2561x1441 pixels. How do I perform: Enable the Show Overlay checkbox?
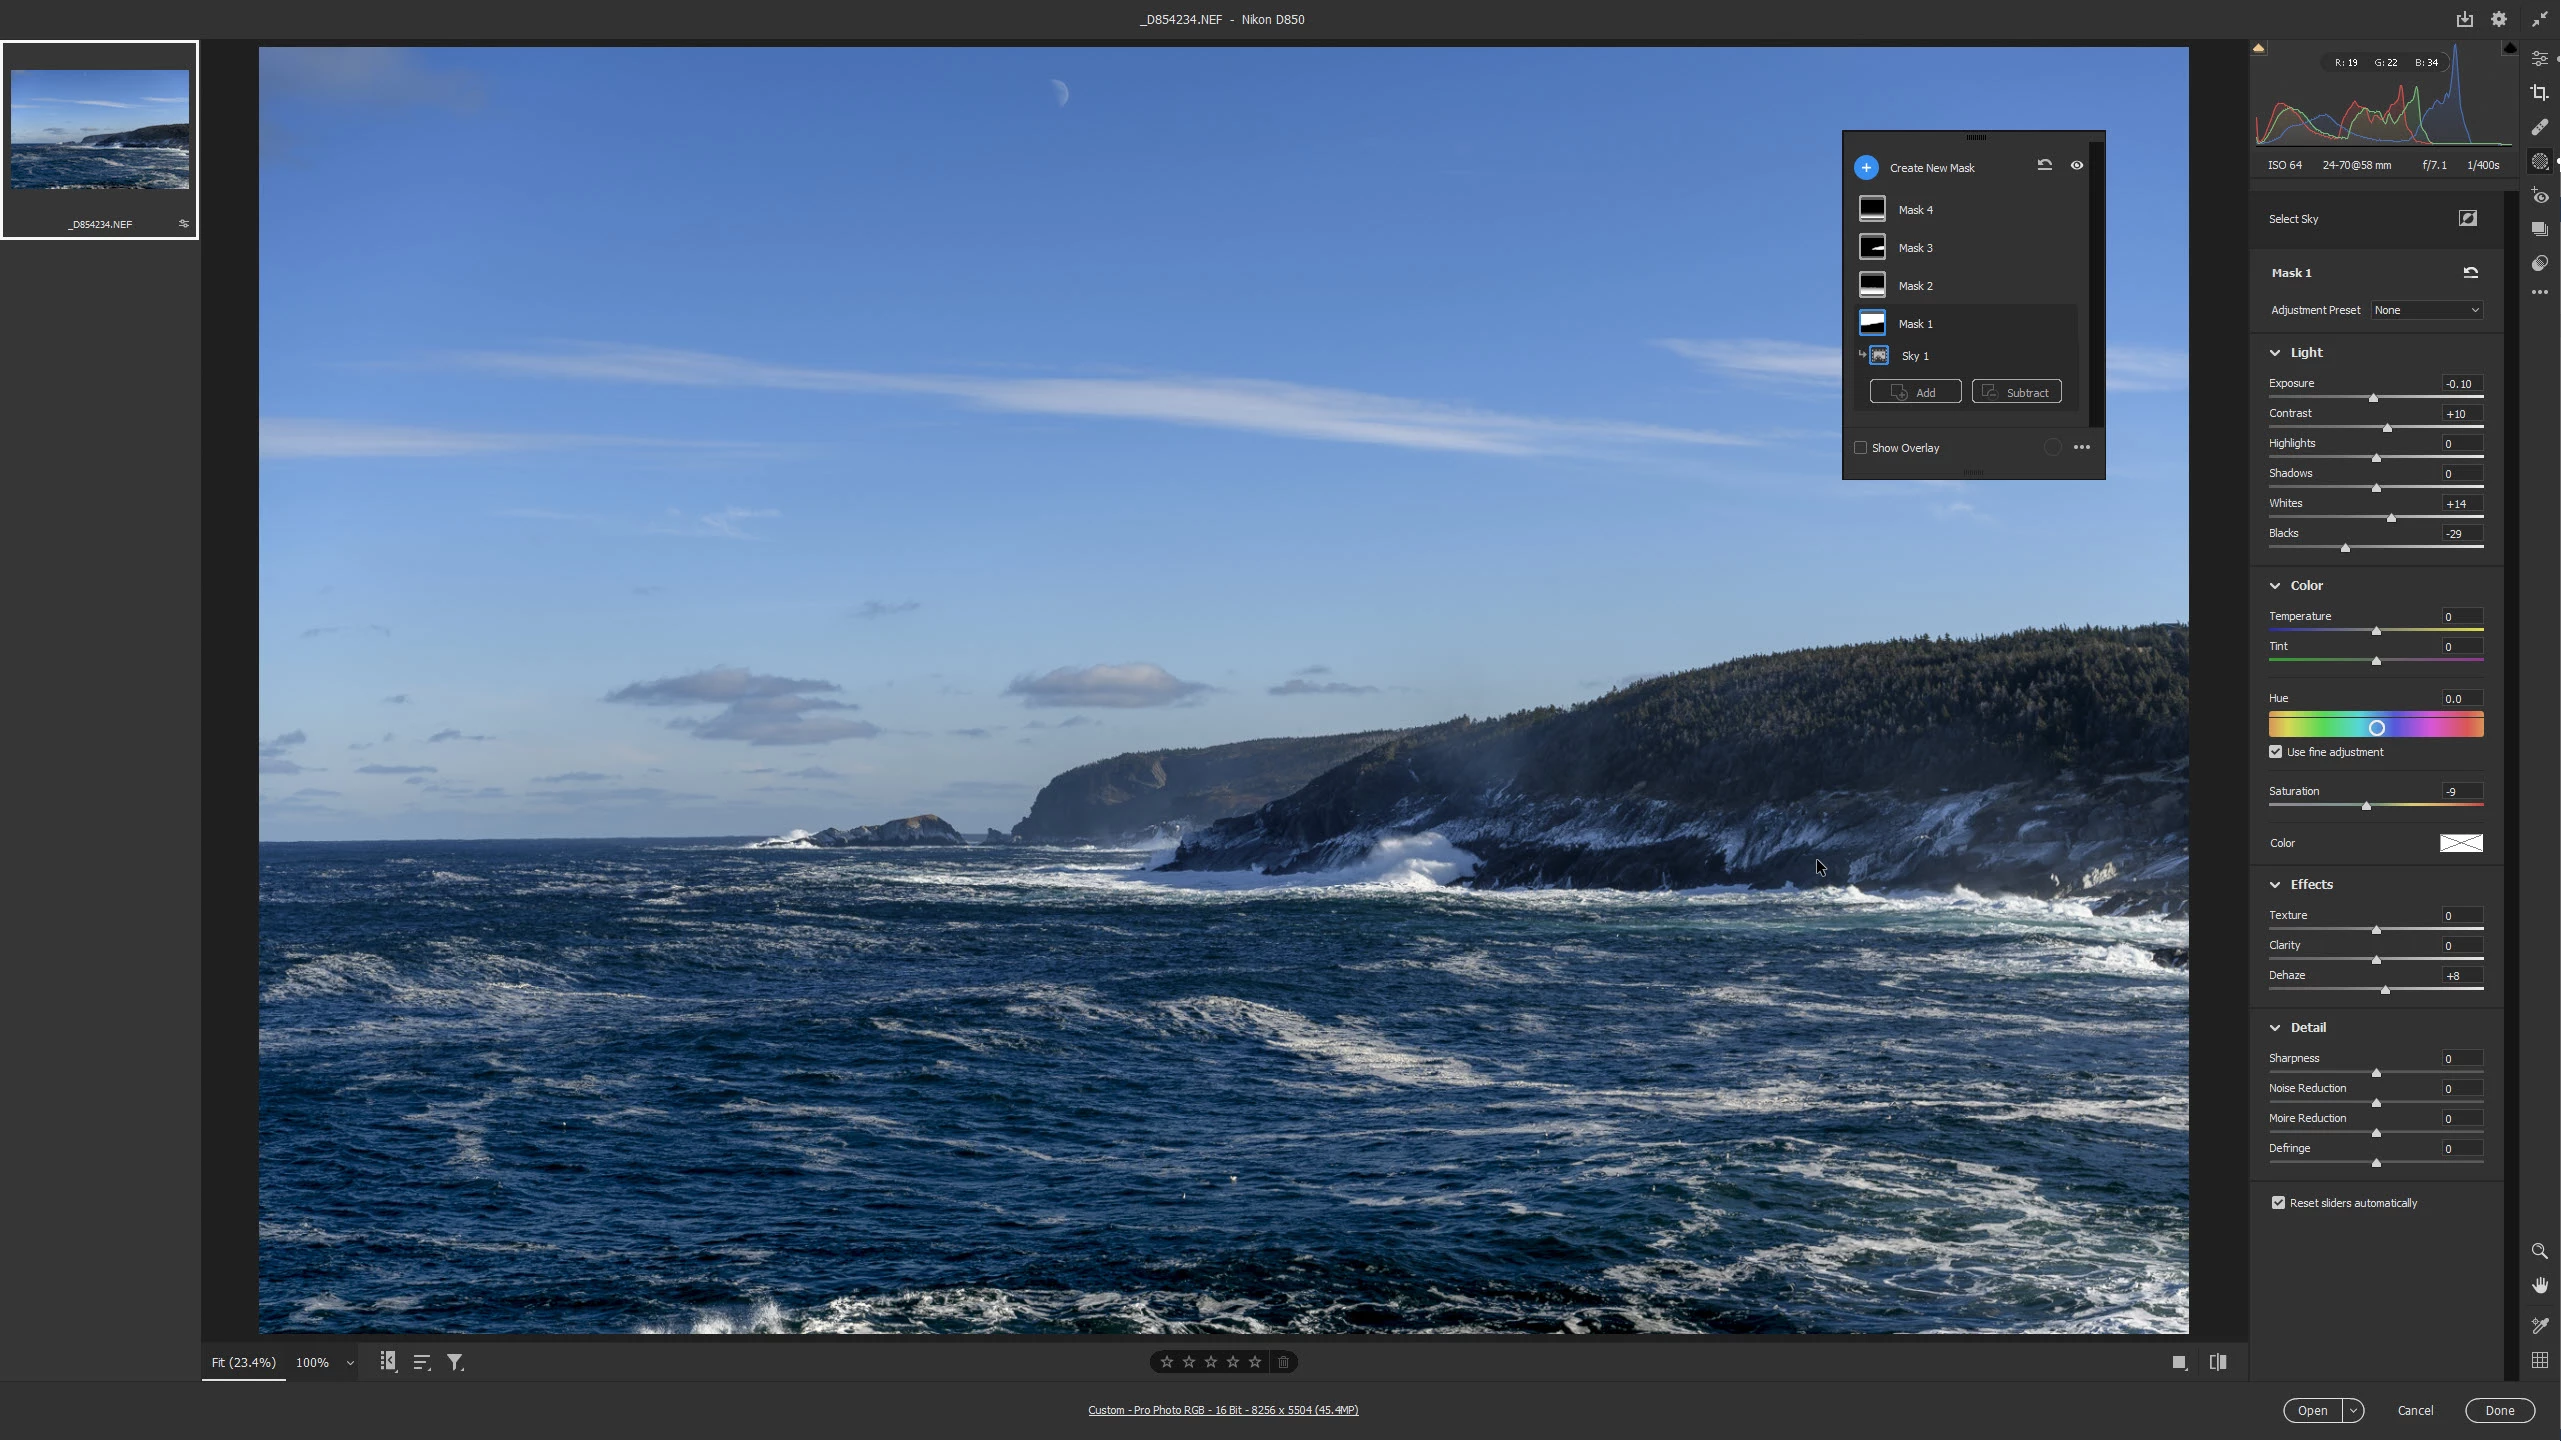click(1860, 448)
